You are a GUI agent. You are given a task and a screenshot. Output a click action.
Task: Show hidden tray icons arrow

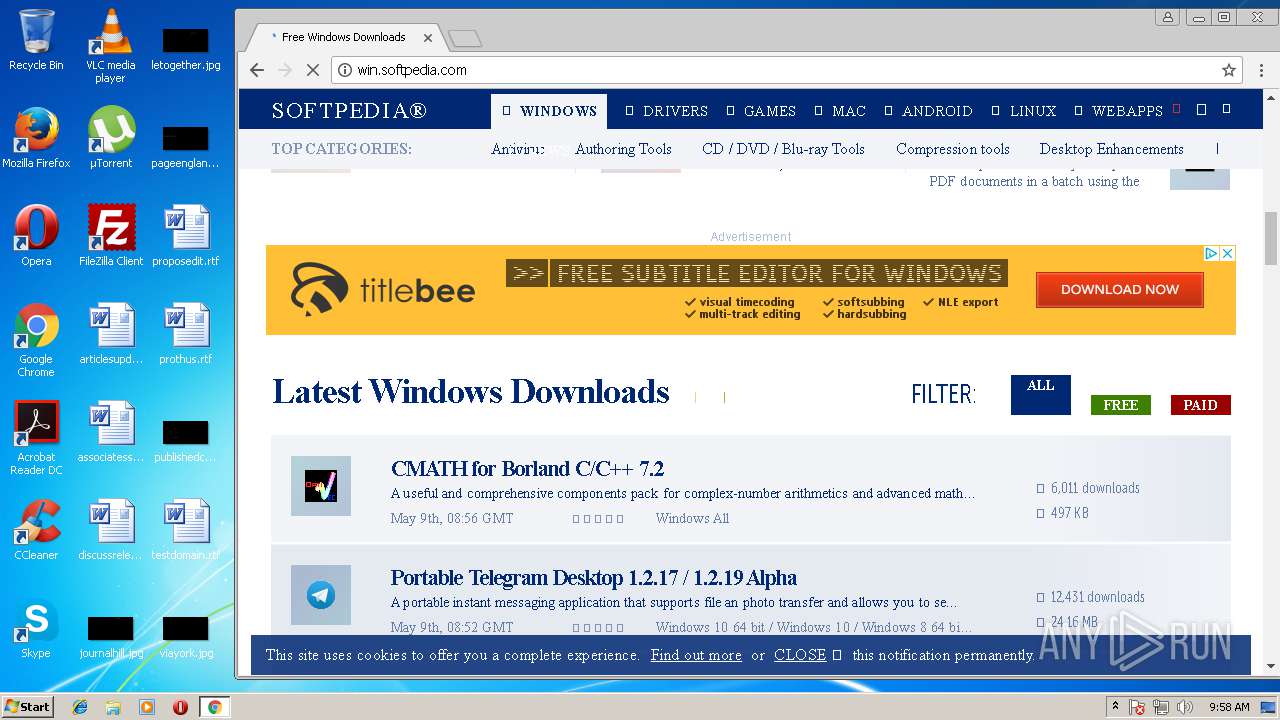1115,707
